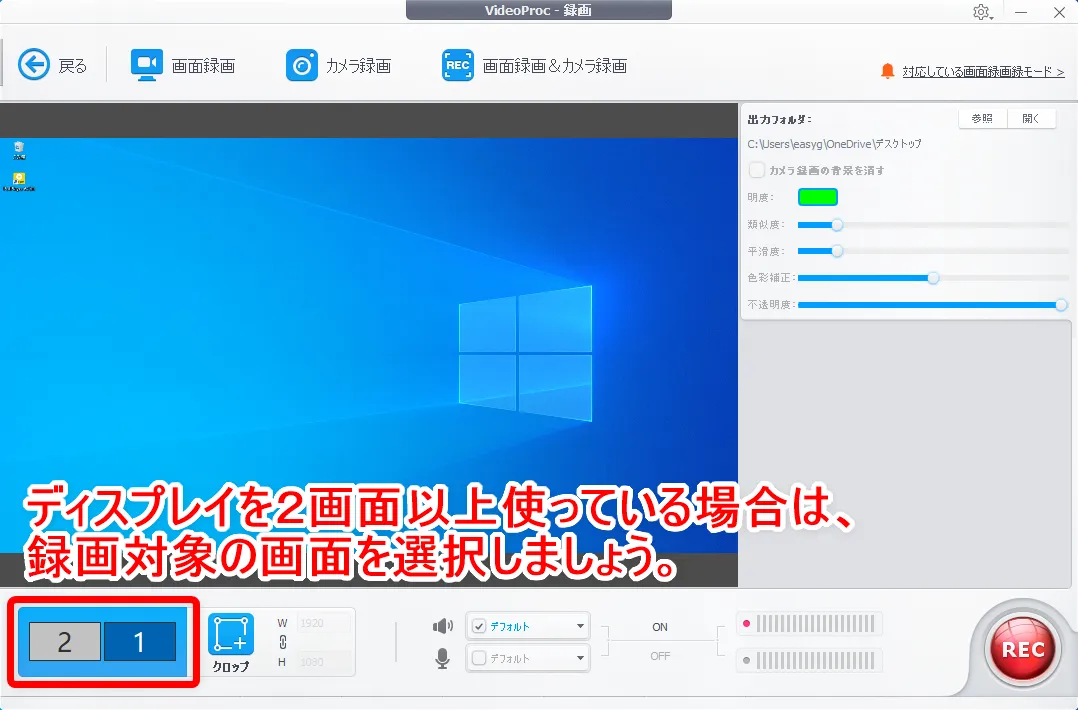Enable カメラ録画の背景を消す checkbox
Screen dimensions: 1078x710
(x=757, y=170)
